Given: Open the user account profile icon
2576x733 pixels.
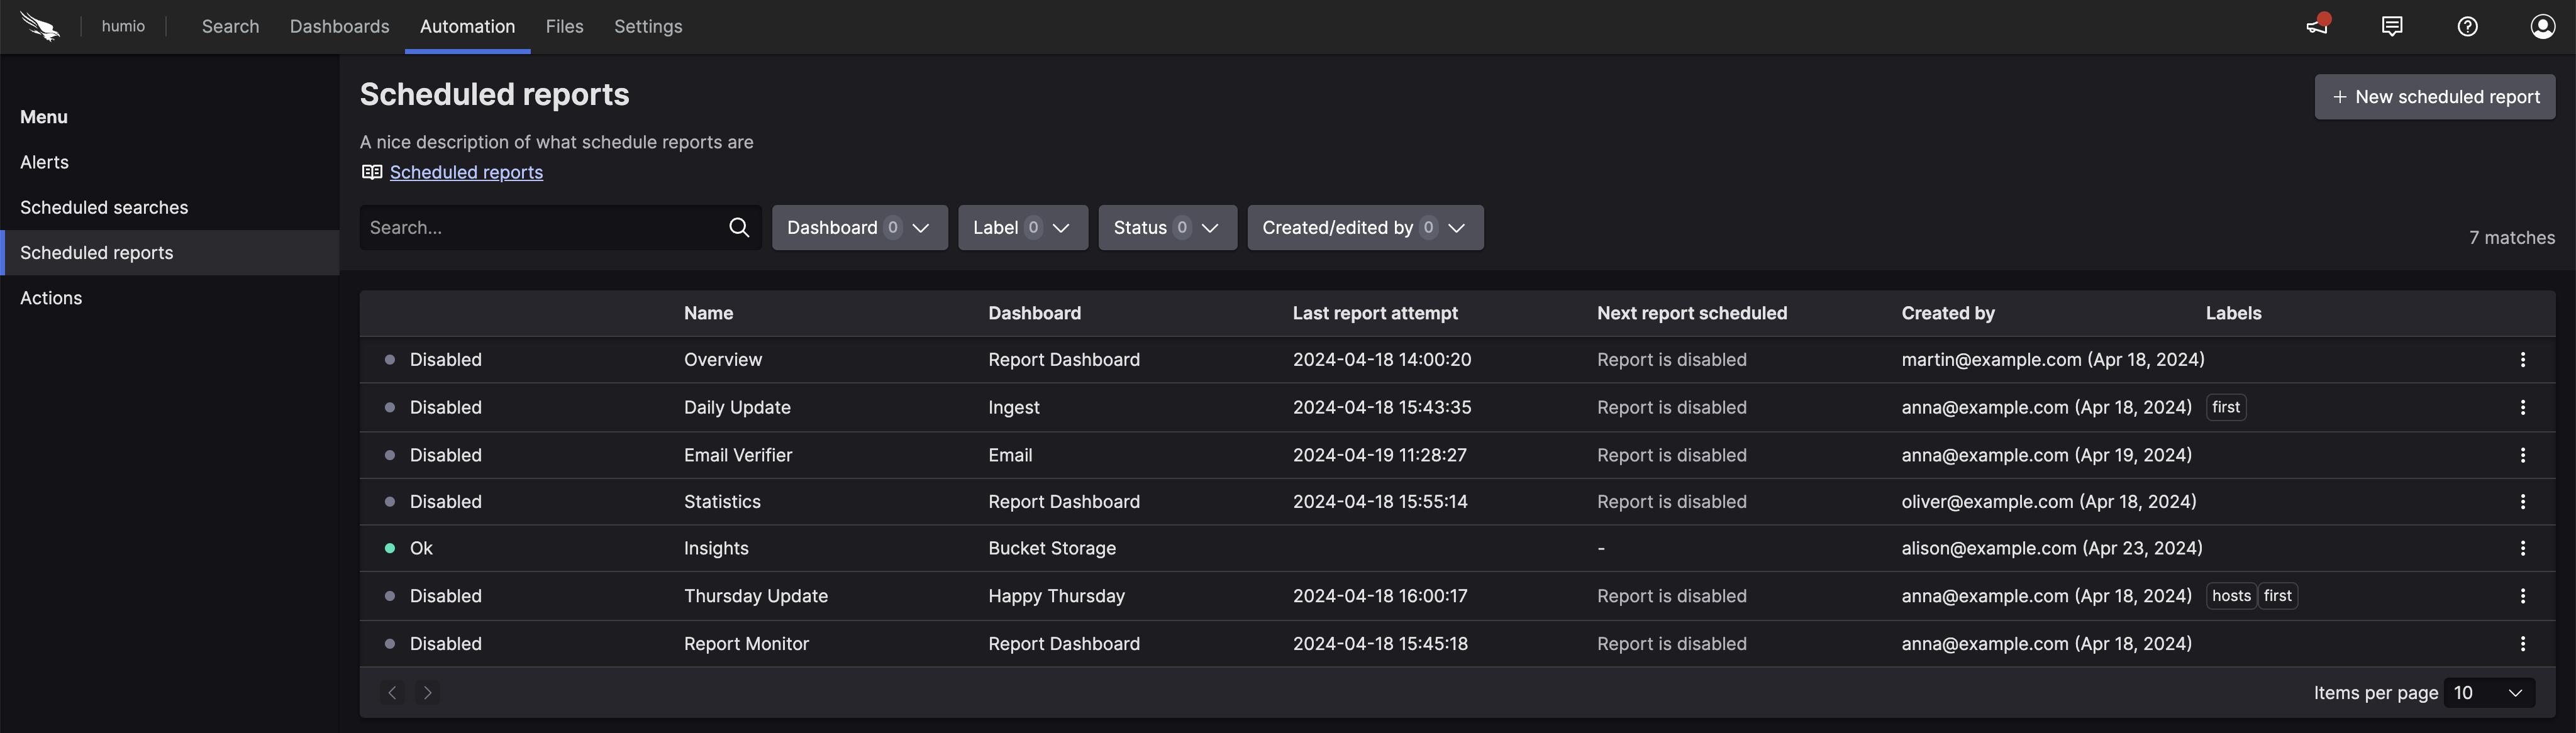Looking at the screenshot, I should 2542,26.
